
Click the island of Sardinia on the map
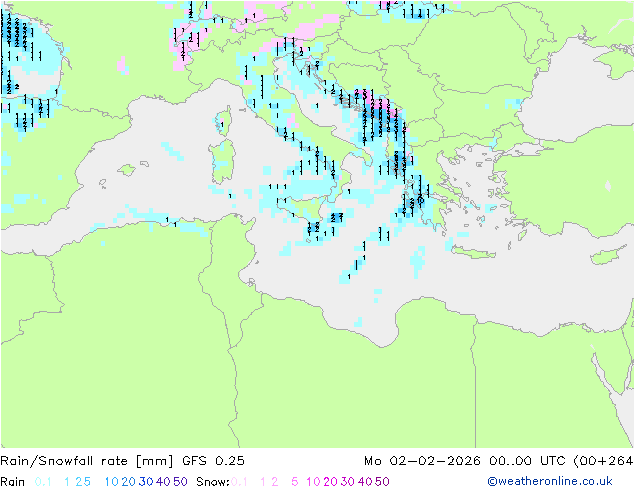(x=222, y=161)
